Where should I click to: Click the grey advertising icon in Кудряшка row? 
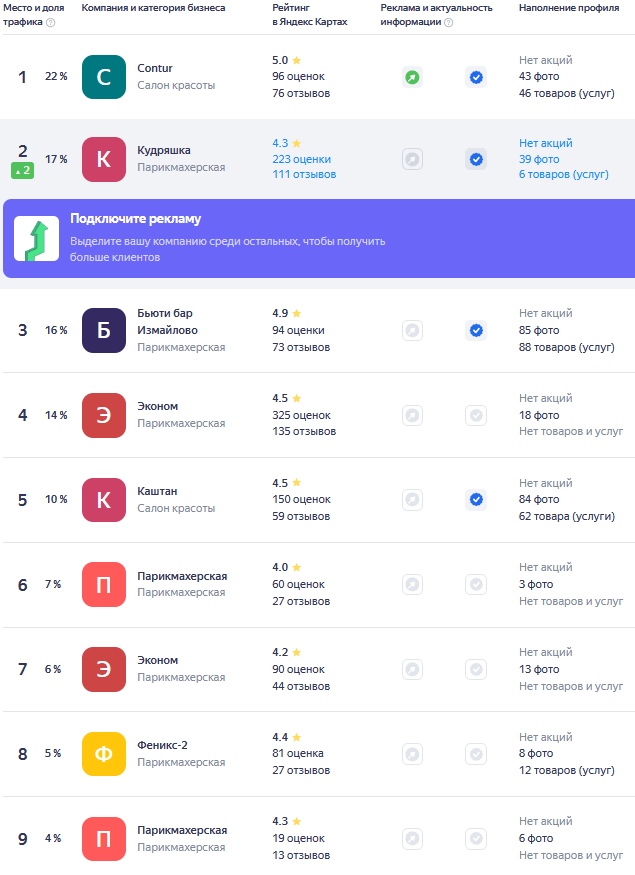412,160
